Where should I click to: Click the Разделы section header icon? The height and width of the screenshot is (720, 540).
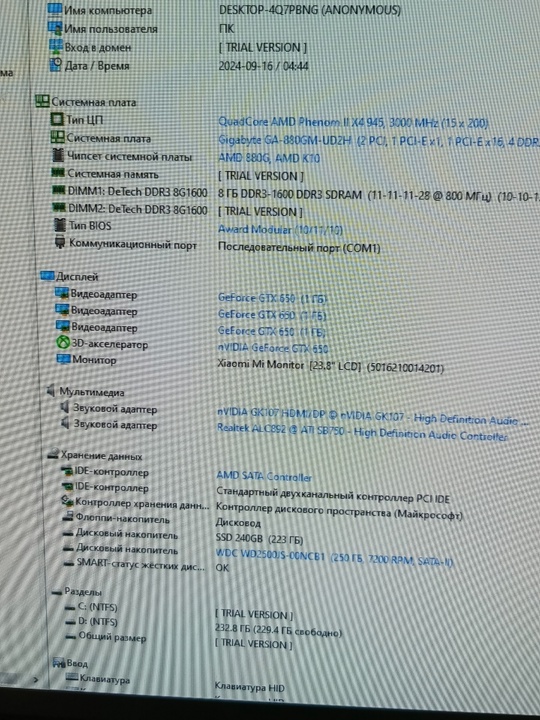[57, 592]
